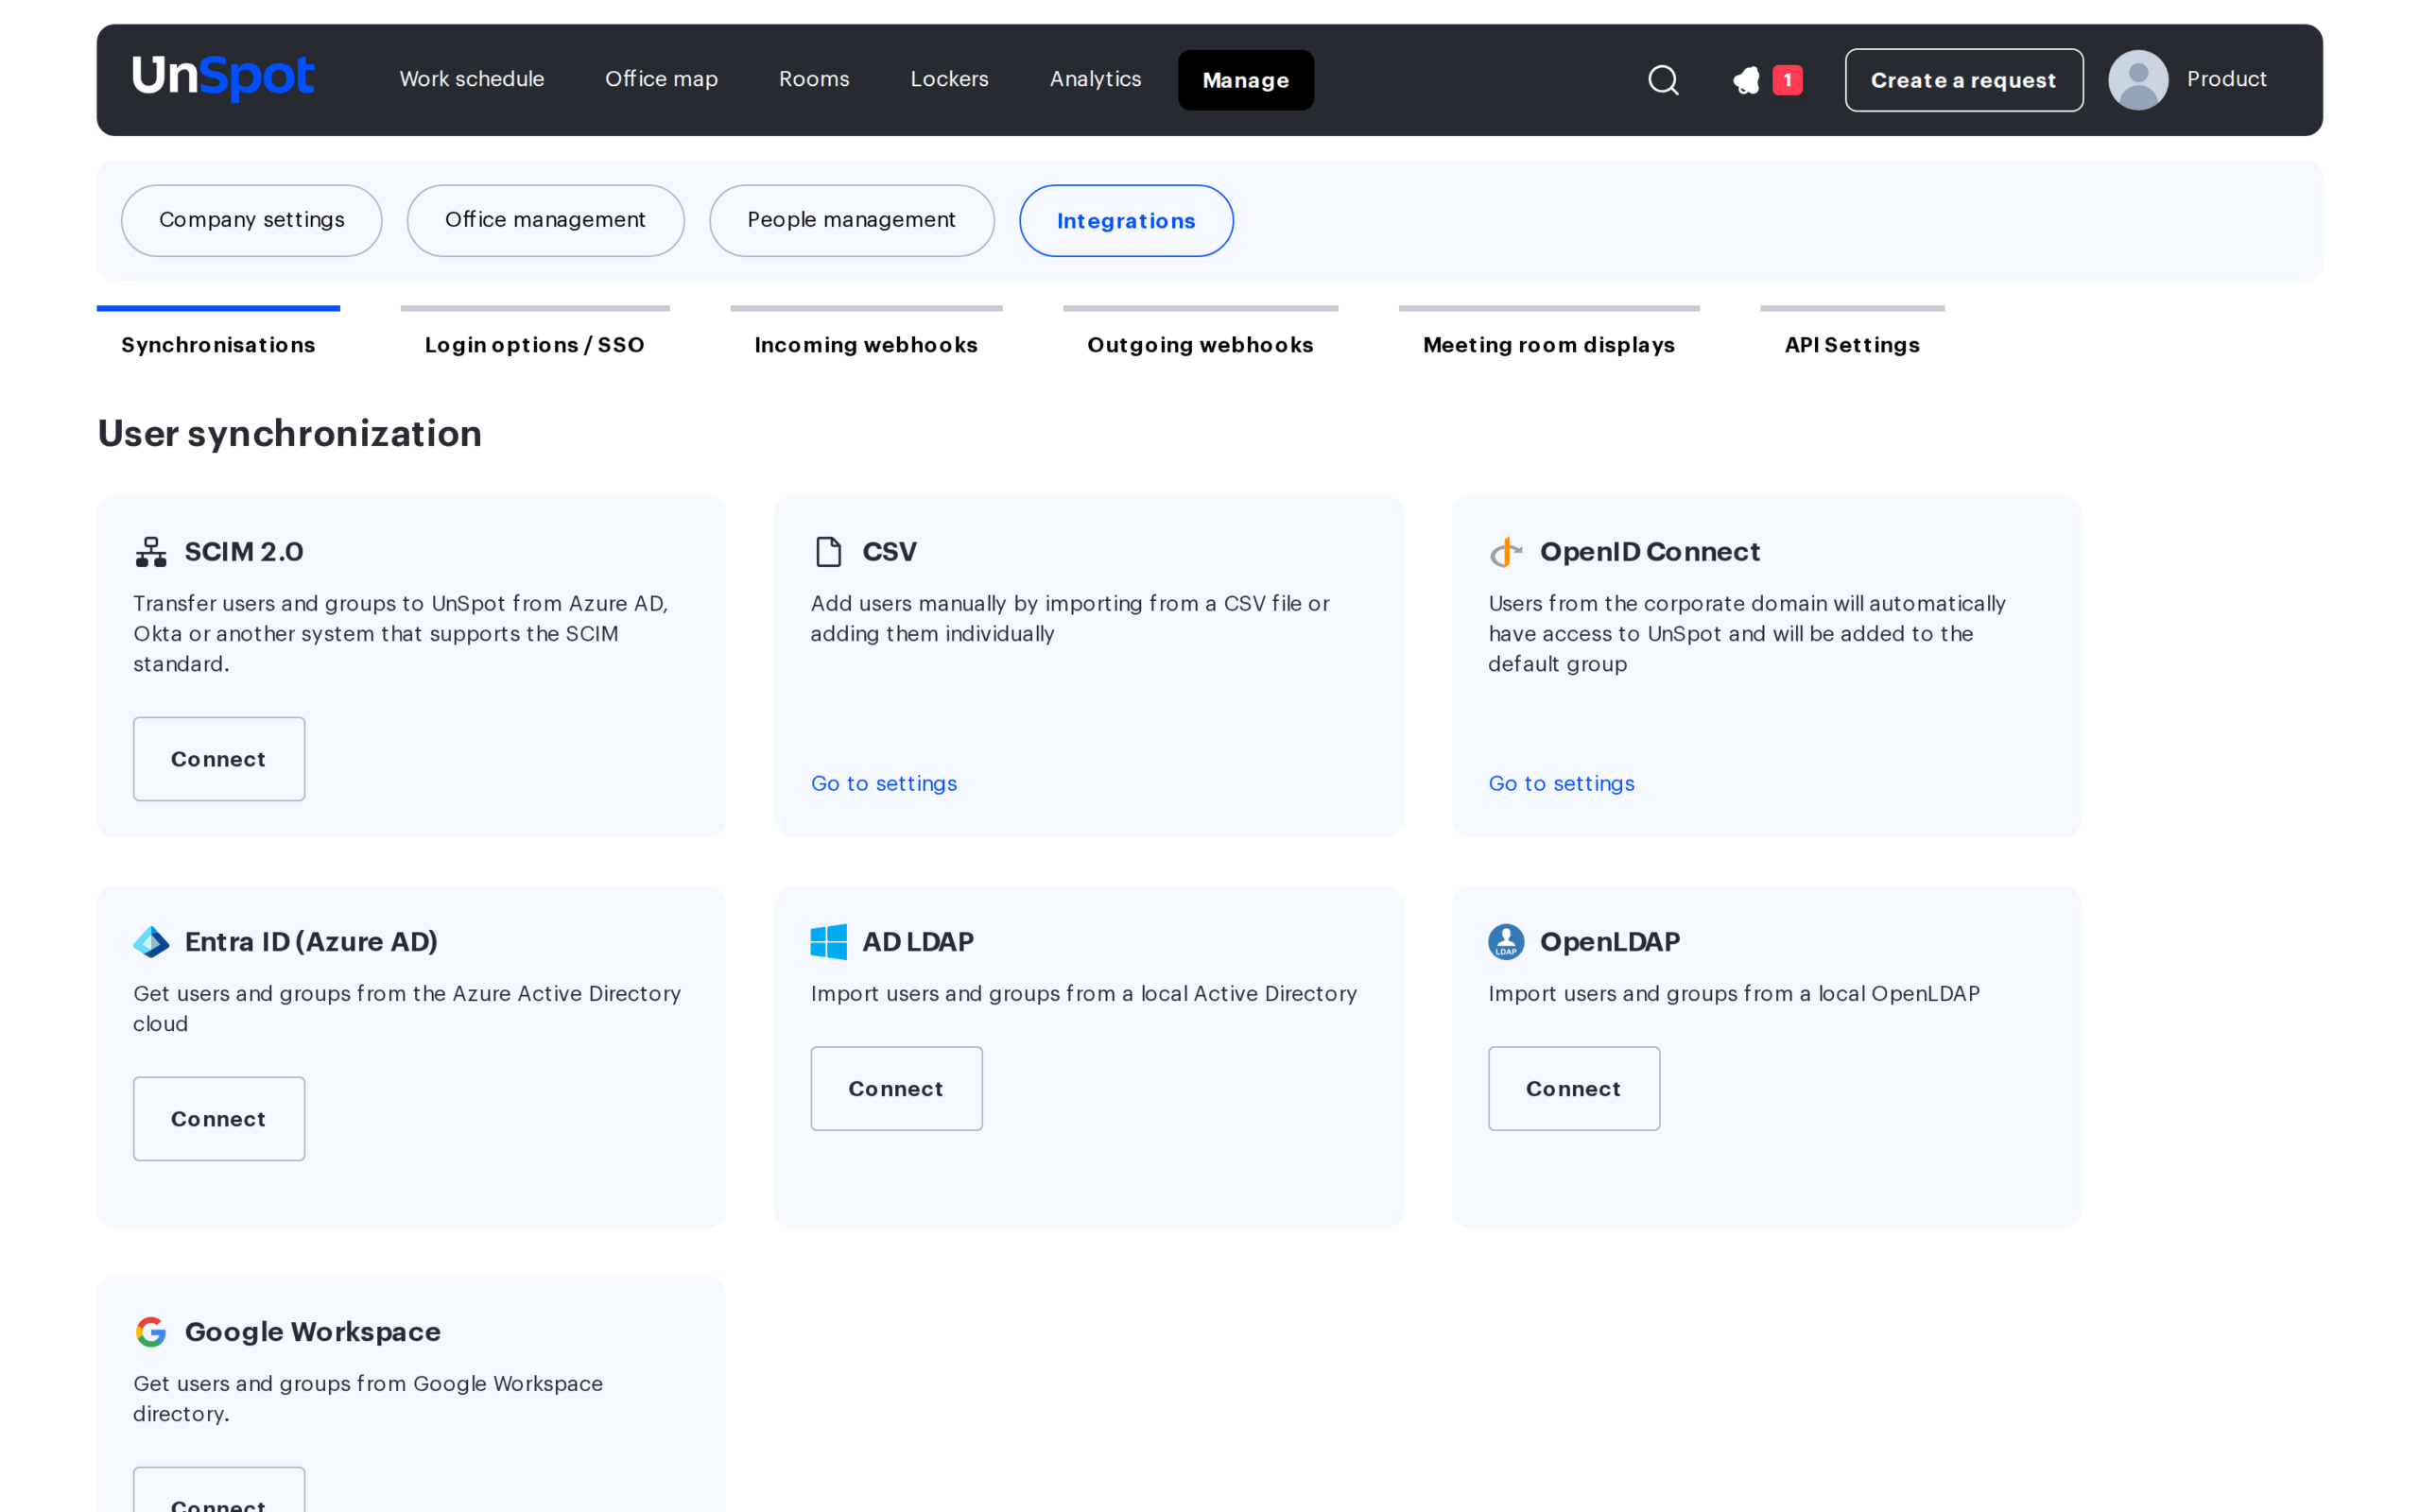Select the Integrations section pill
This screenshot has width=2420, height=1512.
[1126, 220]
